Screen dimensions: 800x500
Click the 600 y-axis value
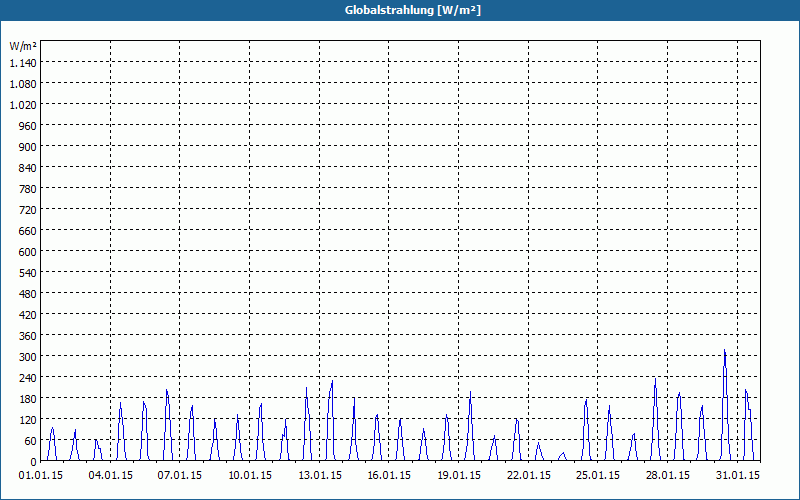[x=27, y=252]
